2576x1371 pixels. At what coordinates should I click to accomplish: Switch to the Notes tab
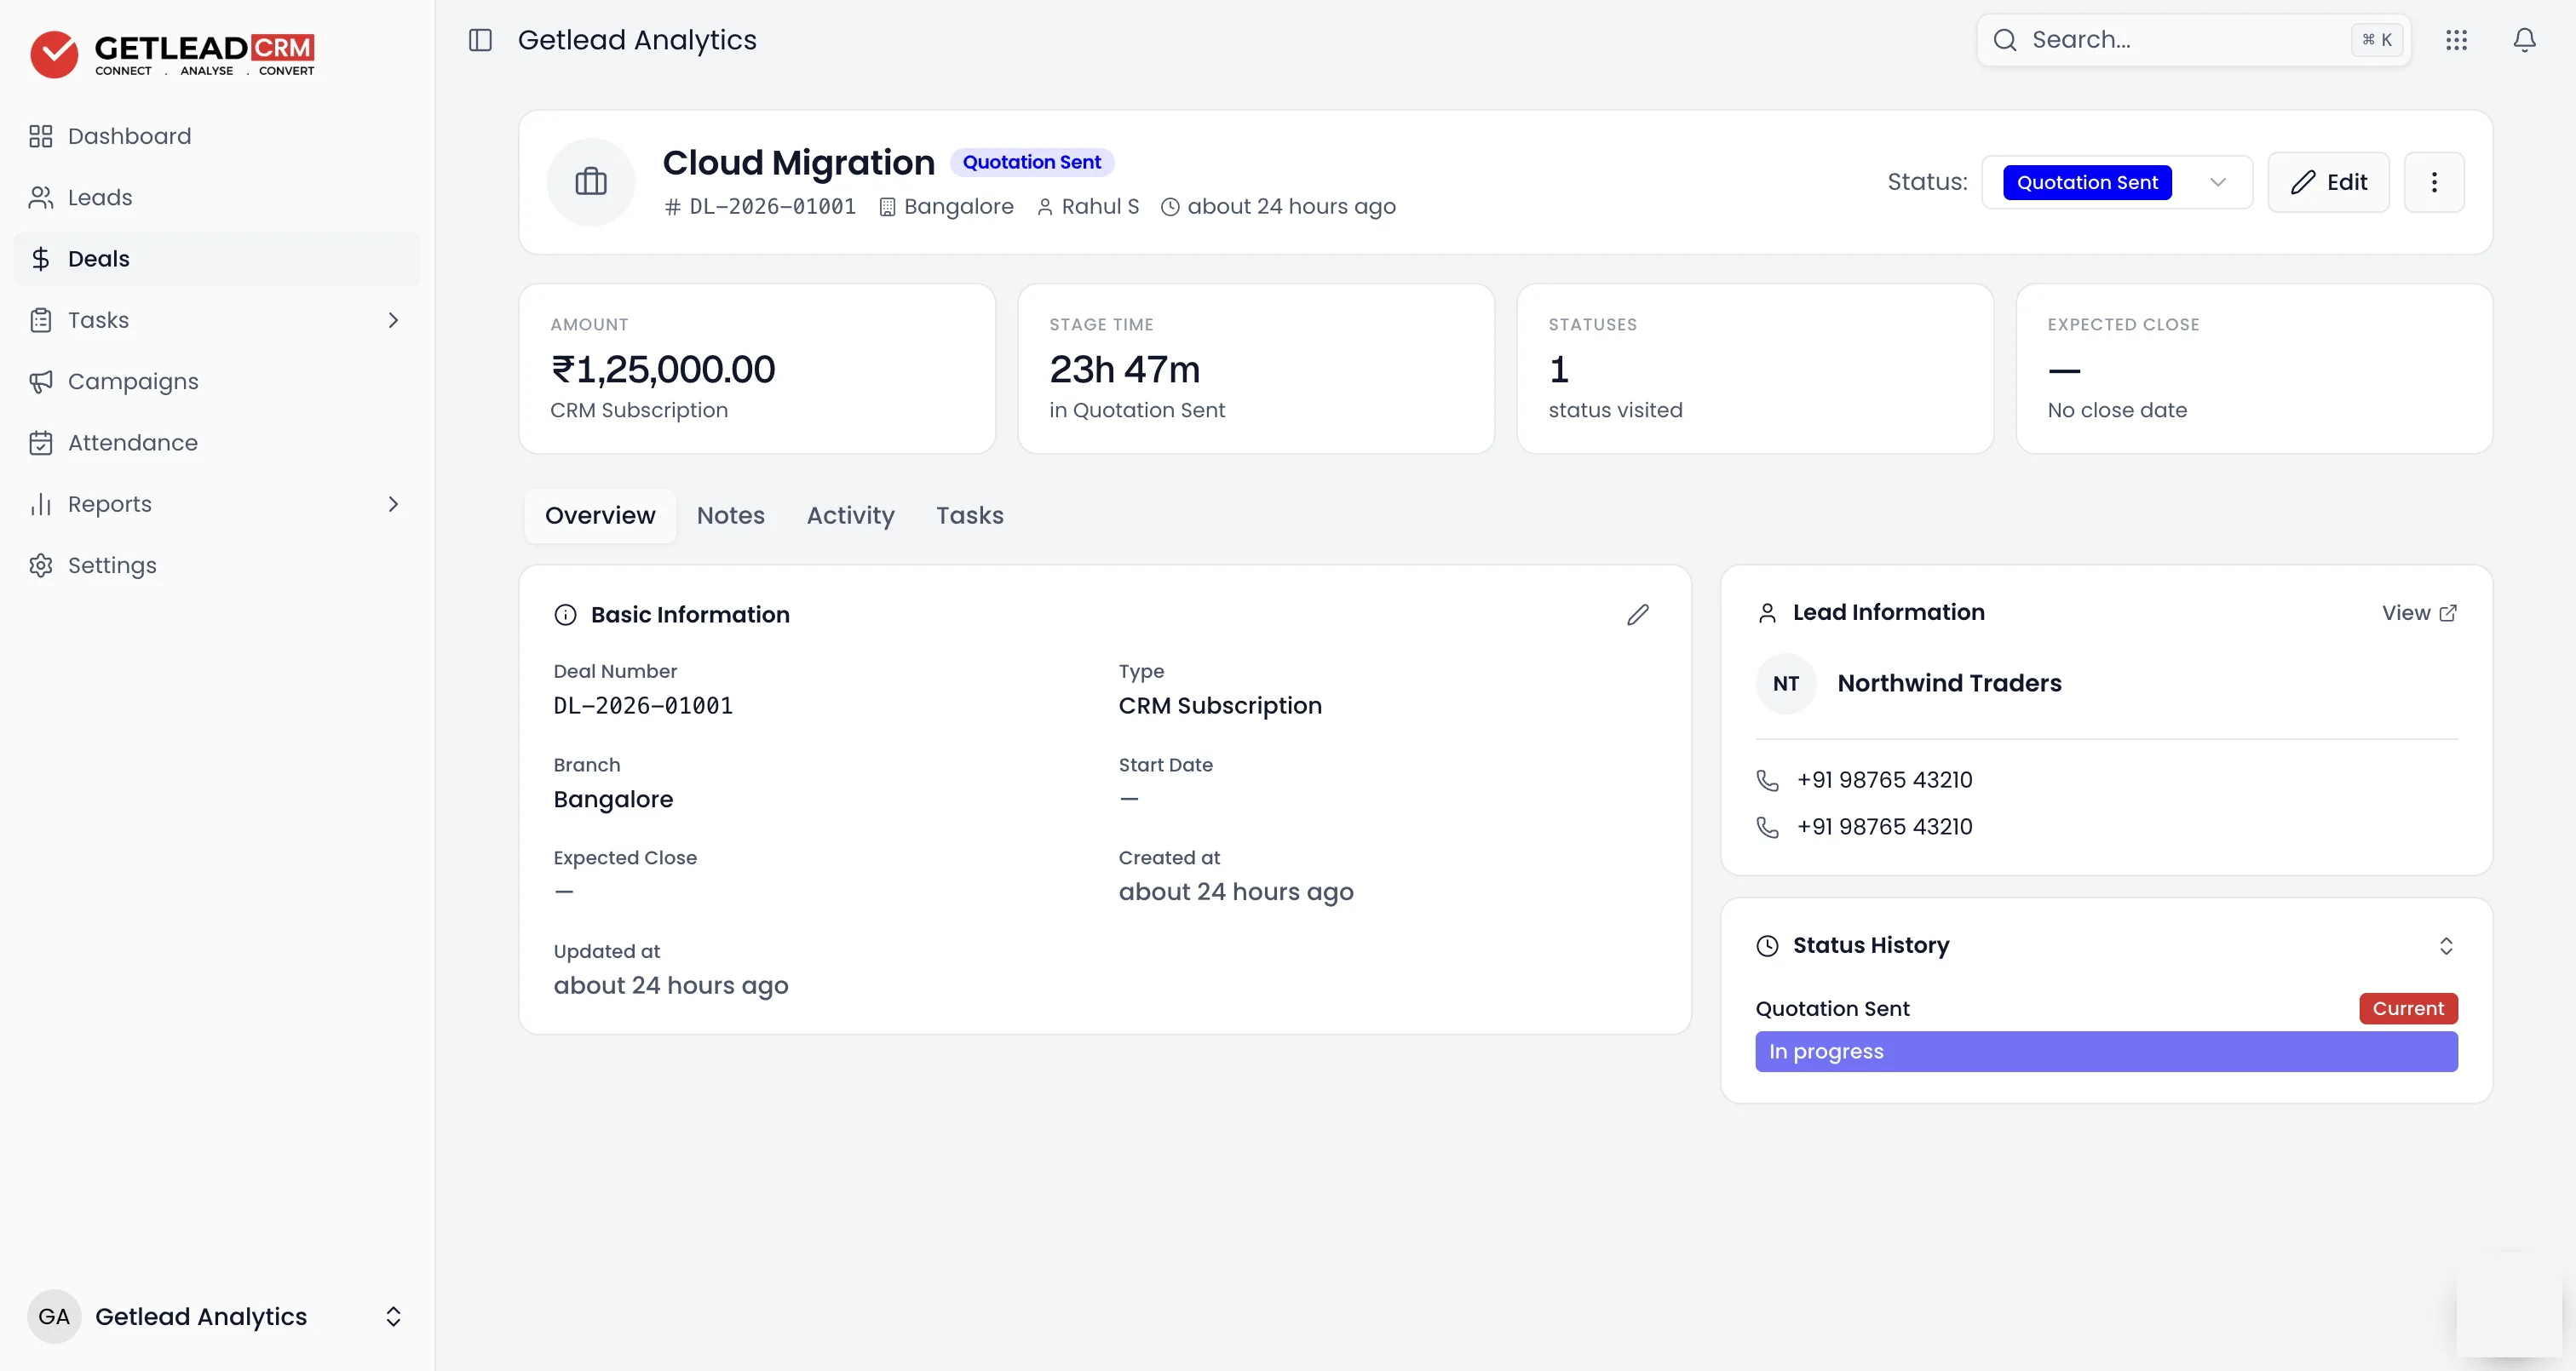tap(731, 516)
